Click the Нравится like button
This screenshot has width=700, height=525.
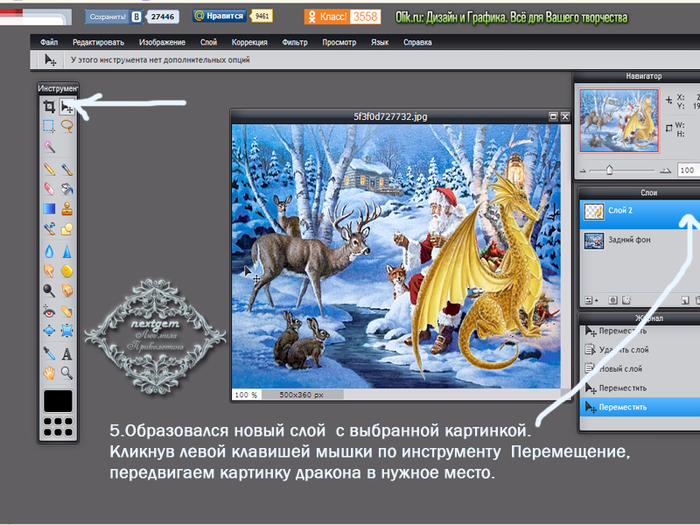point(219,16)
